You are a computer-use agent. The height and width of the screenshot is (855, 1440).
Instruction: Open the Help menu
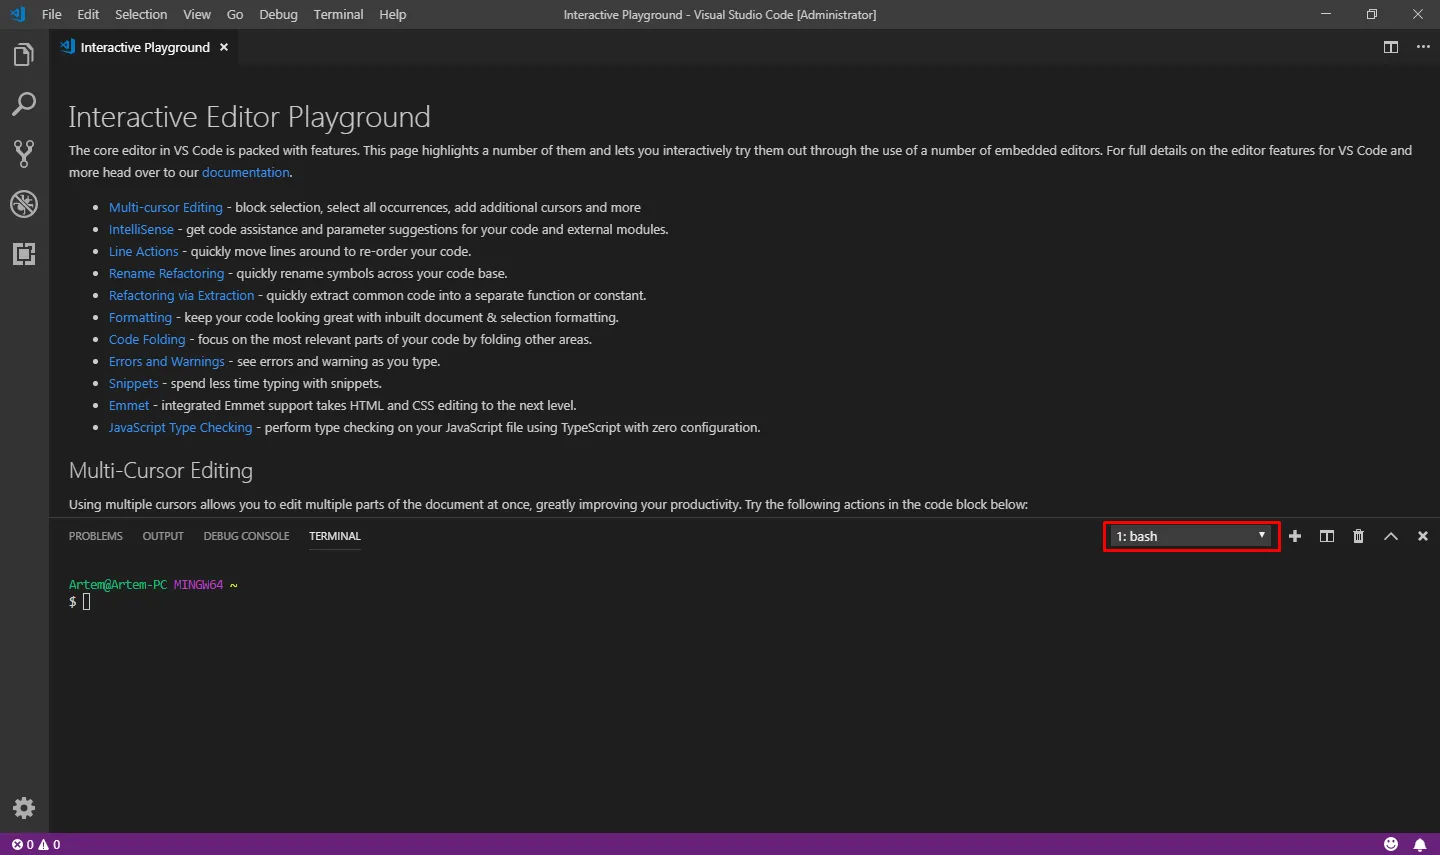[393, 15]
